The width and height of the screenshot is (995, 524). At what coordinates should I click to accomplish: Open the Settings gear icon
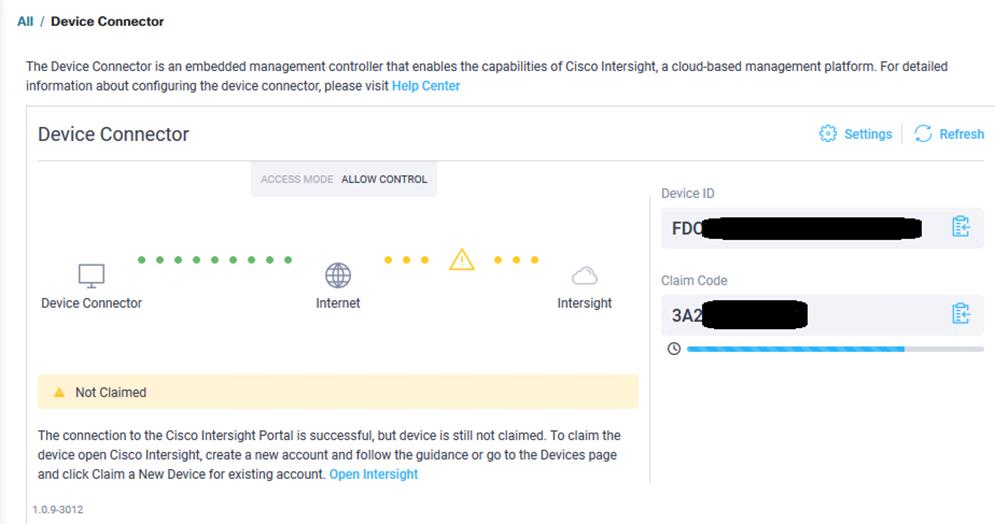click(827, 133)
